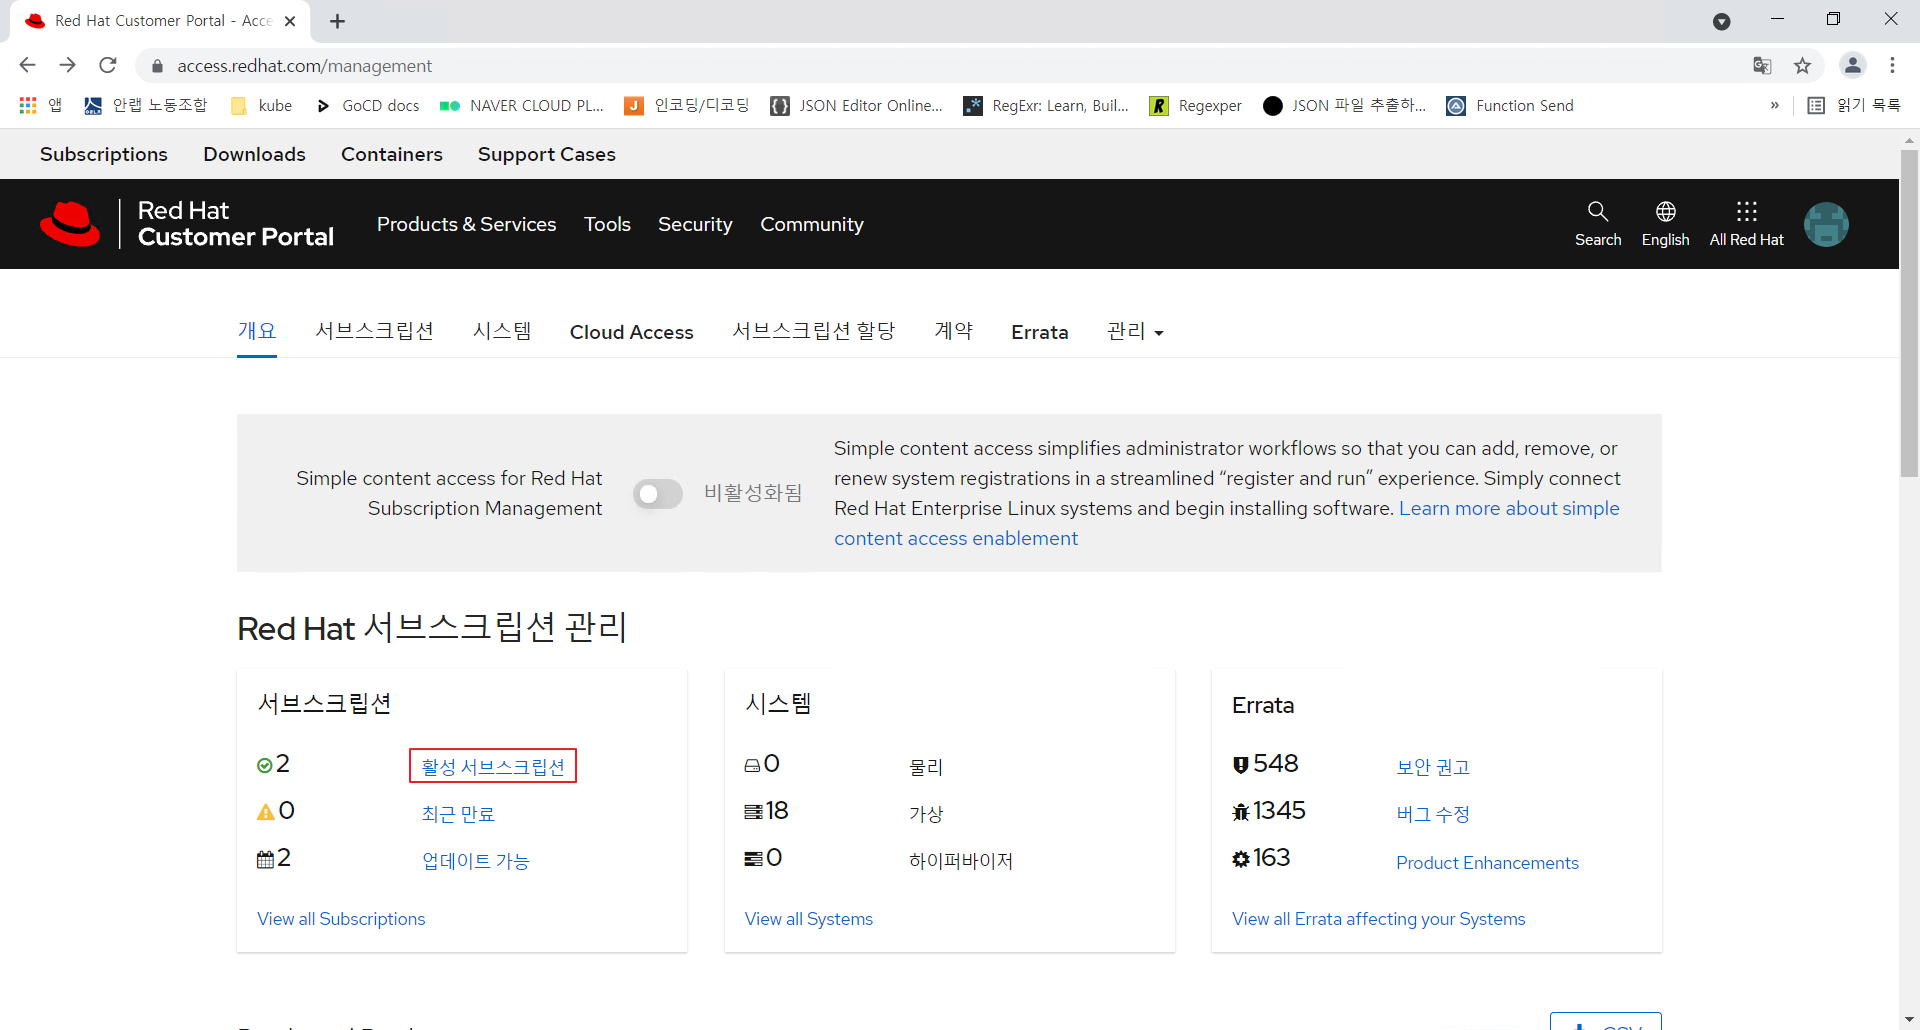Image resolution: width=1920 pixels, height=1030 pixels.
Task: Toggle Simple content access switch
Action: pos(658,494)
